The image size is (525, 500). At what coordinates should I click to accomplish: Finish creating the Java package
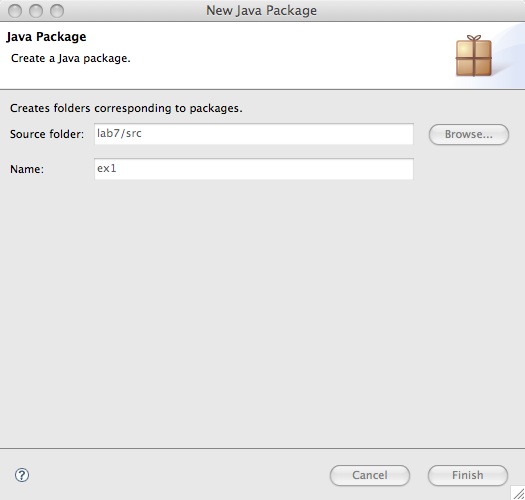click(468, 475)
